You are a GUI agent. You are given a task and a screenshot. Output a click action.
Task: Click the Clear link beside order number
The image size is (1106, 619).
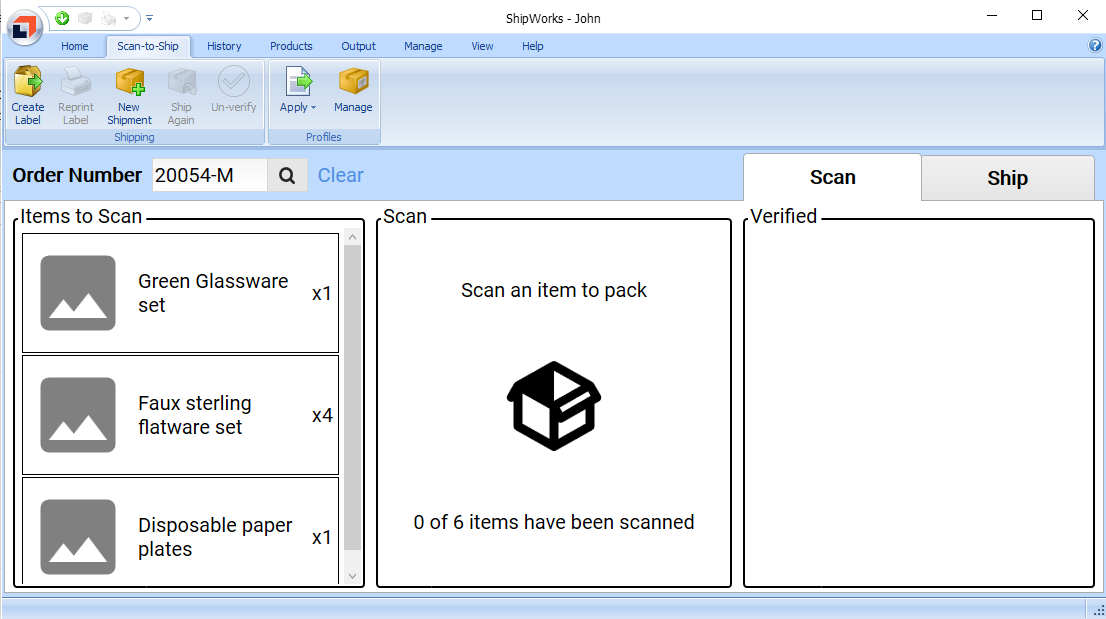pyautogui.click(x=341, y=175)
